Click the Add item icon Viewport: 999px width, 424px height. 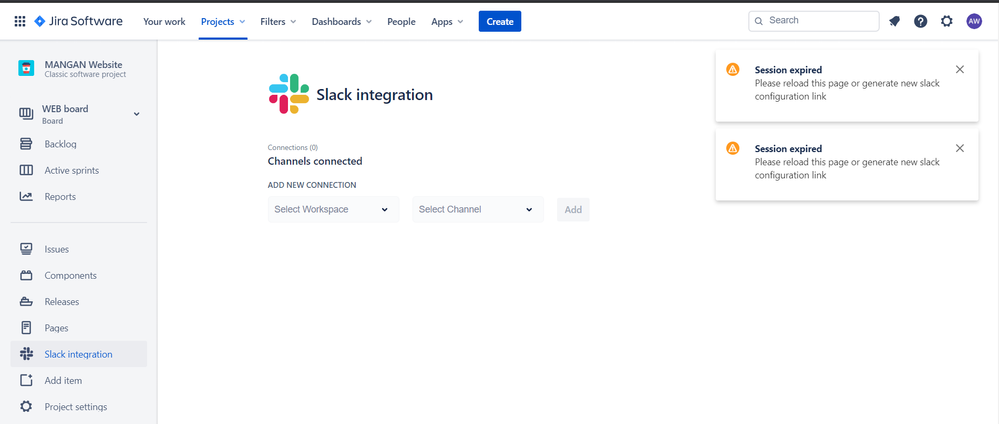26,380
